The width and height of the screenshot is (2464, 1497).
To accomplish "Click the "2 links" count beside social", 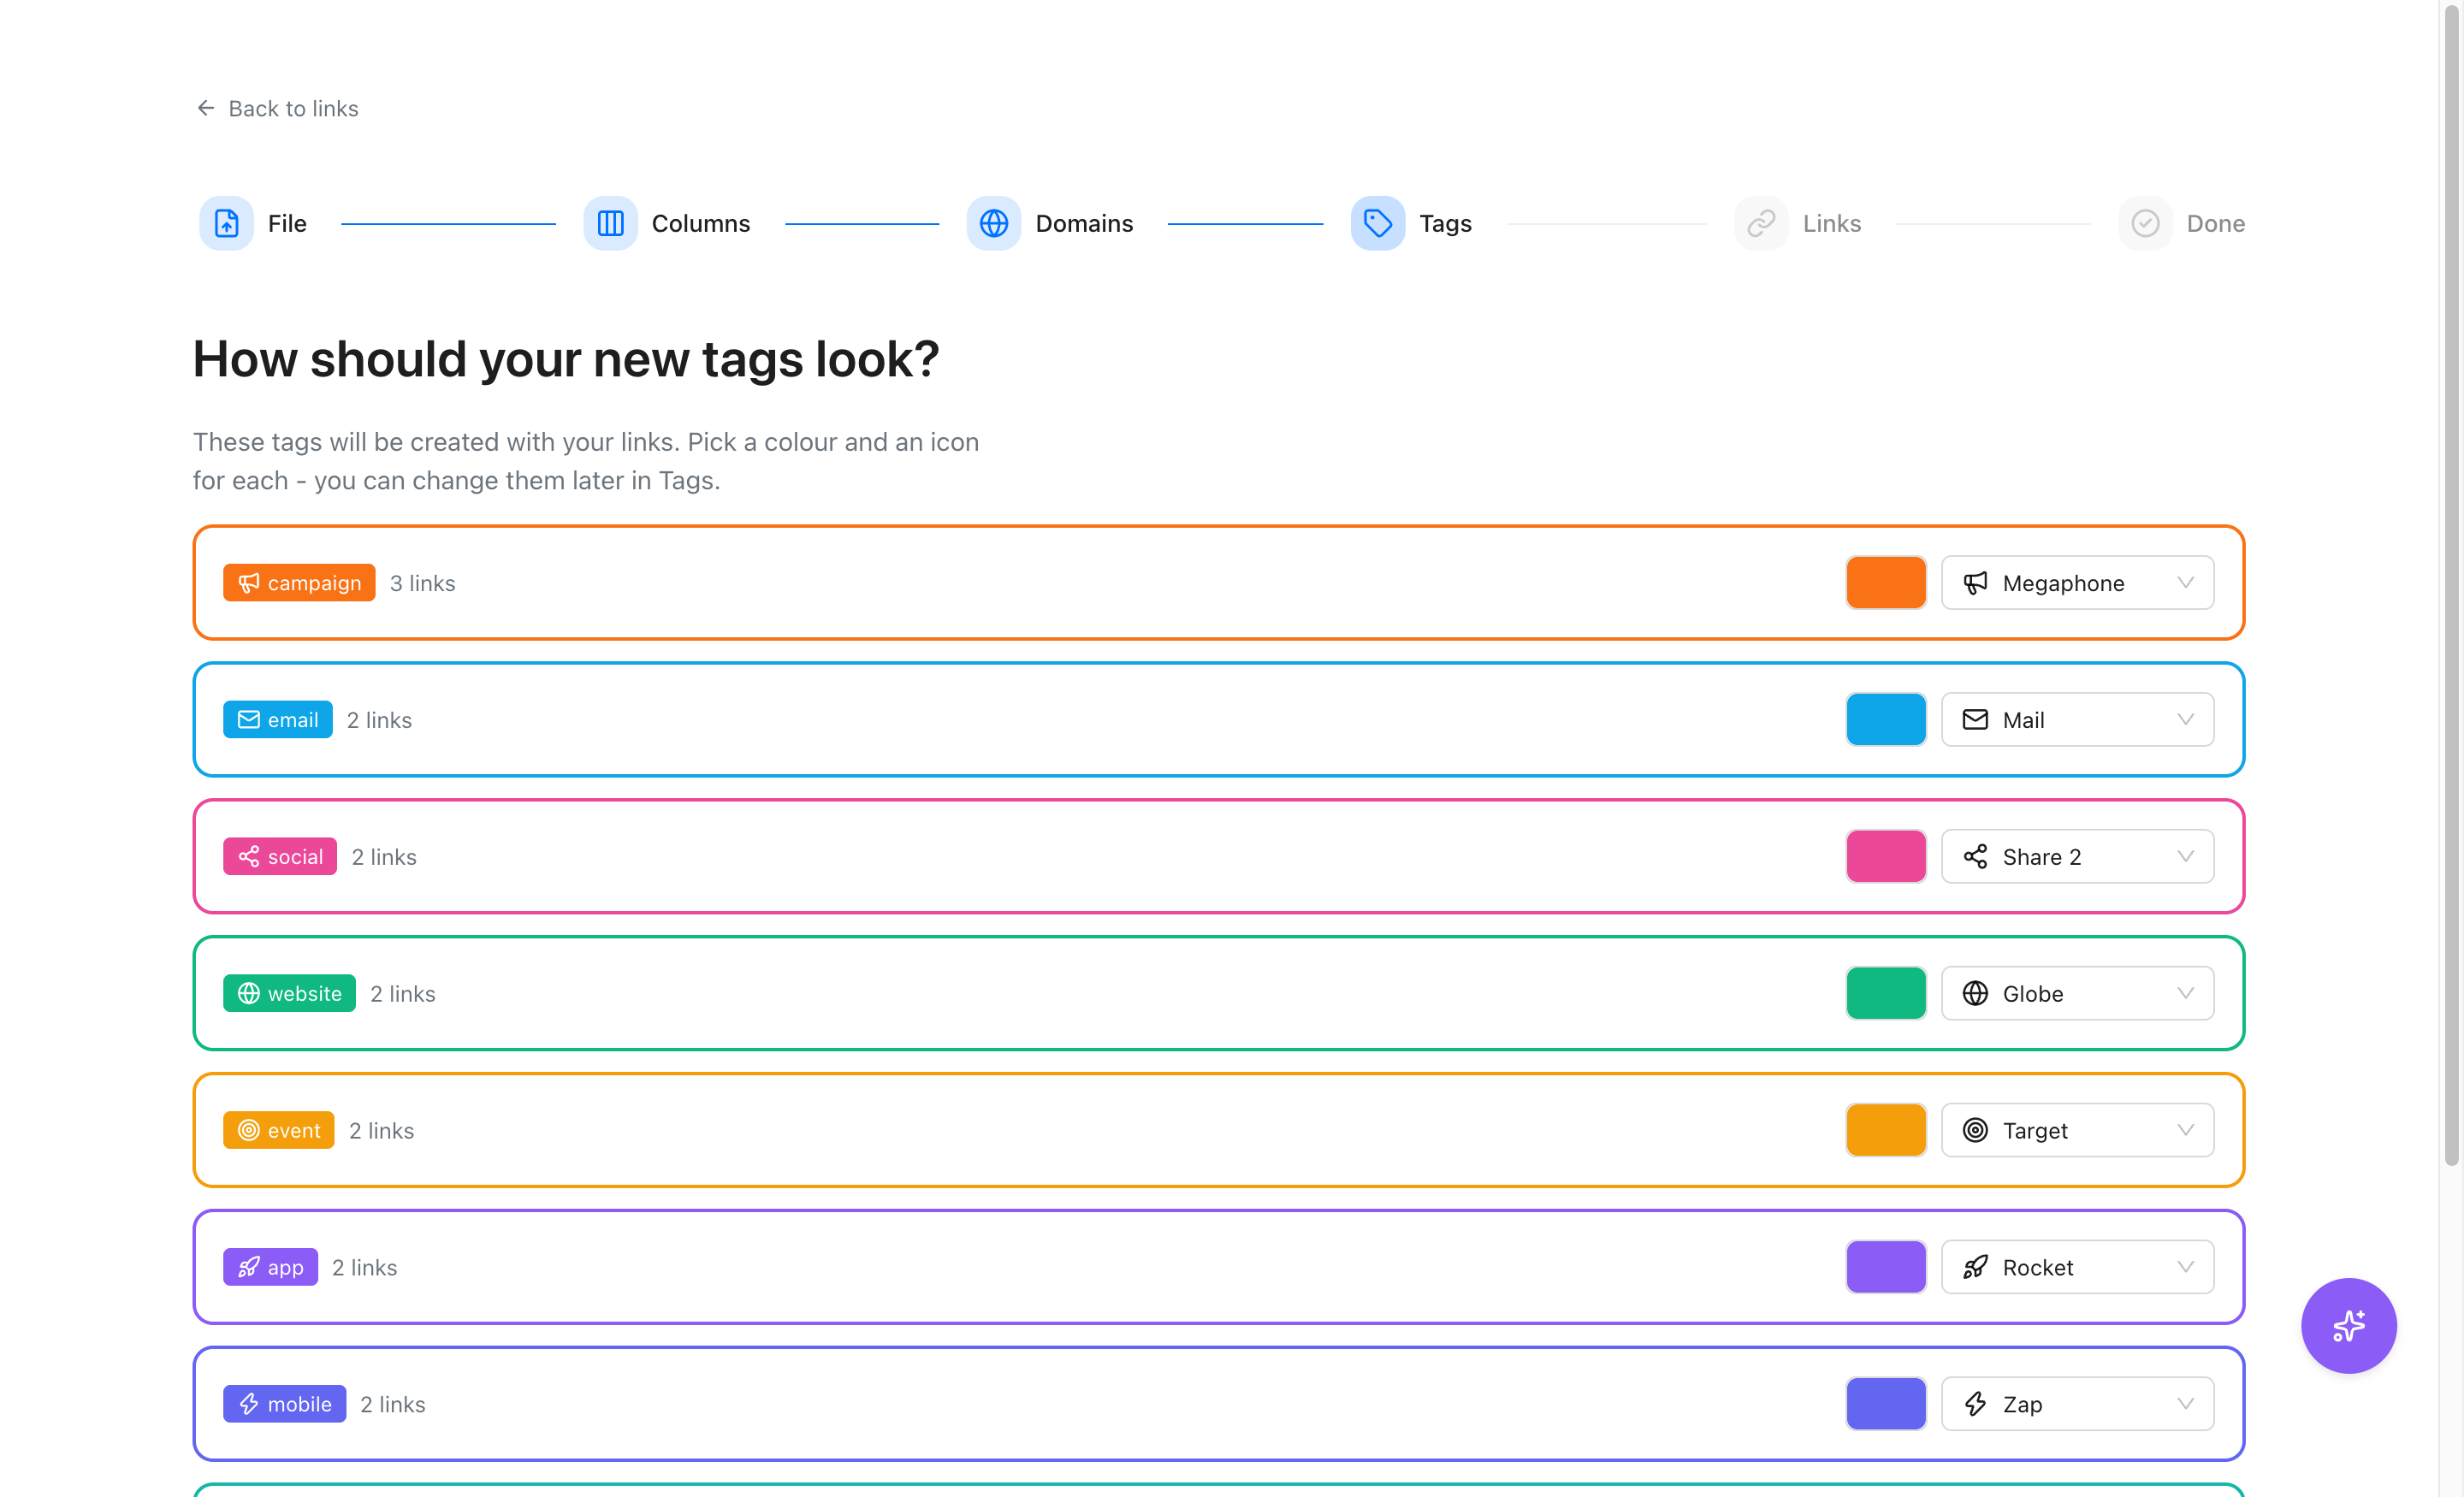I will click(384, 857).
